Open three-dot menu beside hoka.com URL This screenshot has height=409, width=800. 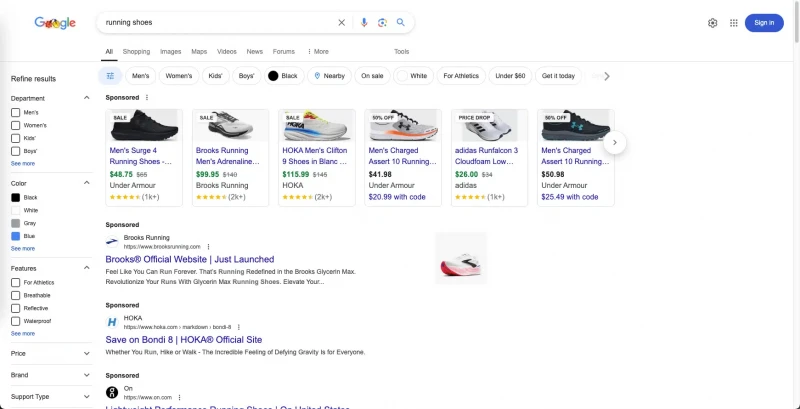click(x=239, y=327)
